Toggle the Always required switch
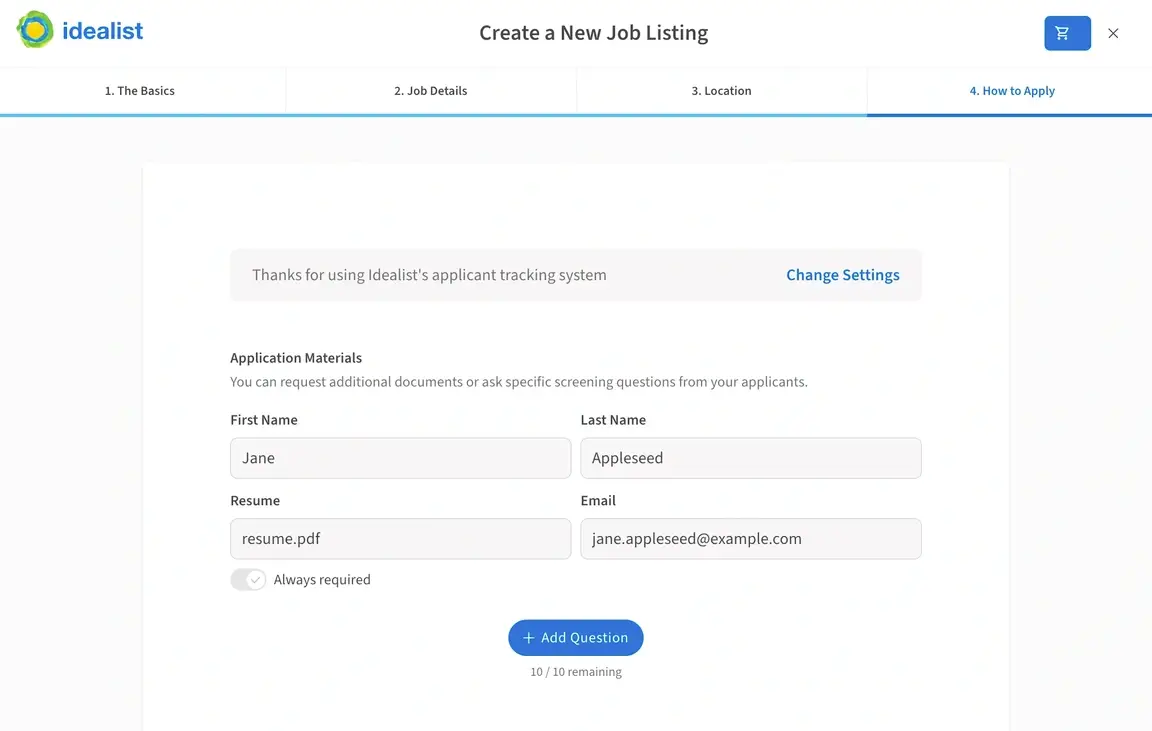The height and width of the screenshot is (731, 1152). coord(248,579)
